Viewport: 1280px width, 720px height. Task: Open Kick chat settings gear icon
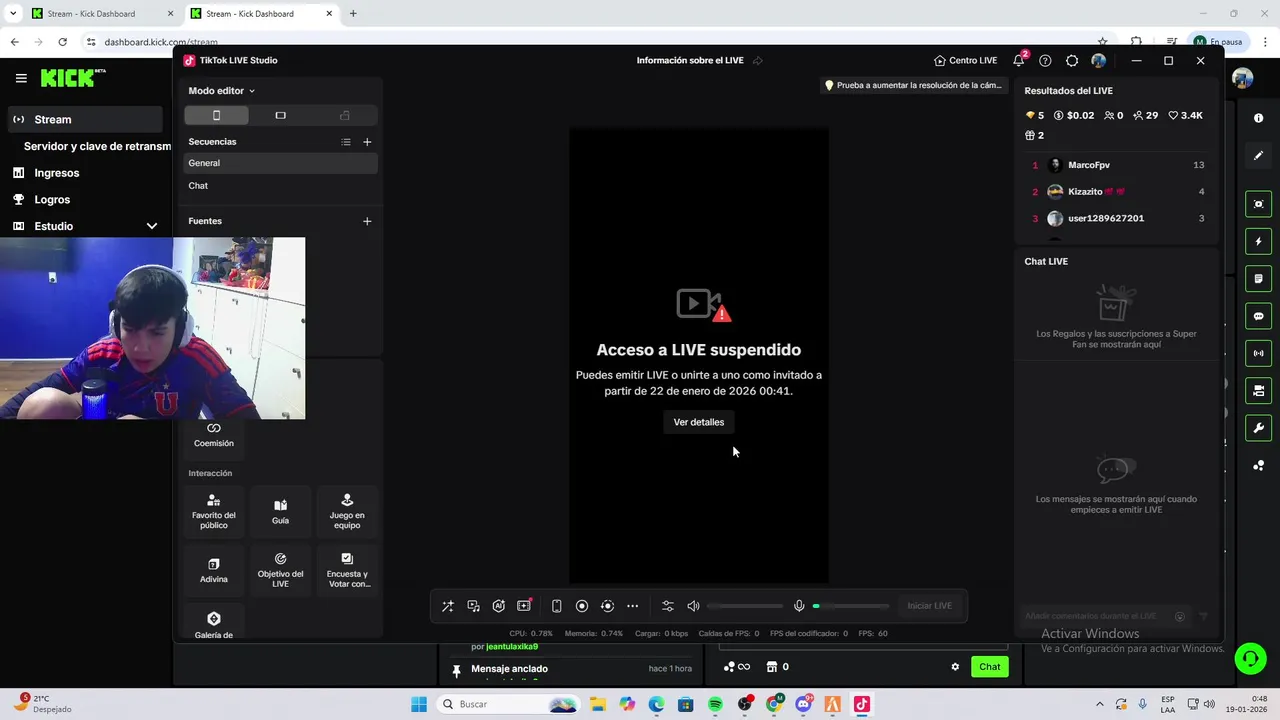pyautogui.click(x=955, y=667)
